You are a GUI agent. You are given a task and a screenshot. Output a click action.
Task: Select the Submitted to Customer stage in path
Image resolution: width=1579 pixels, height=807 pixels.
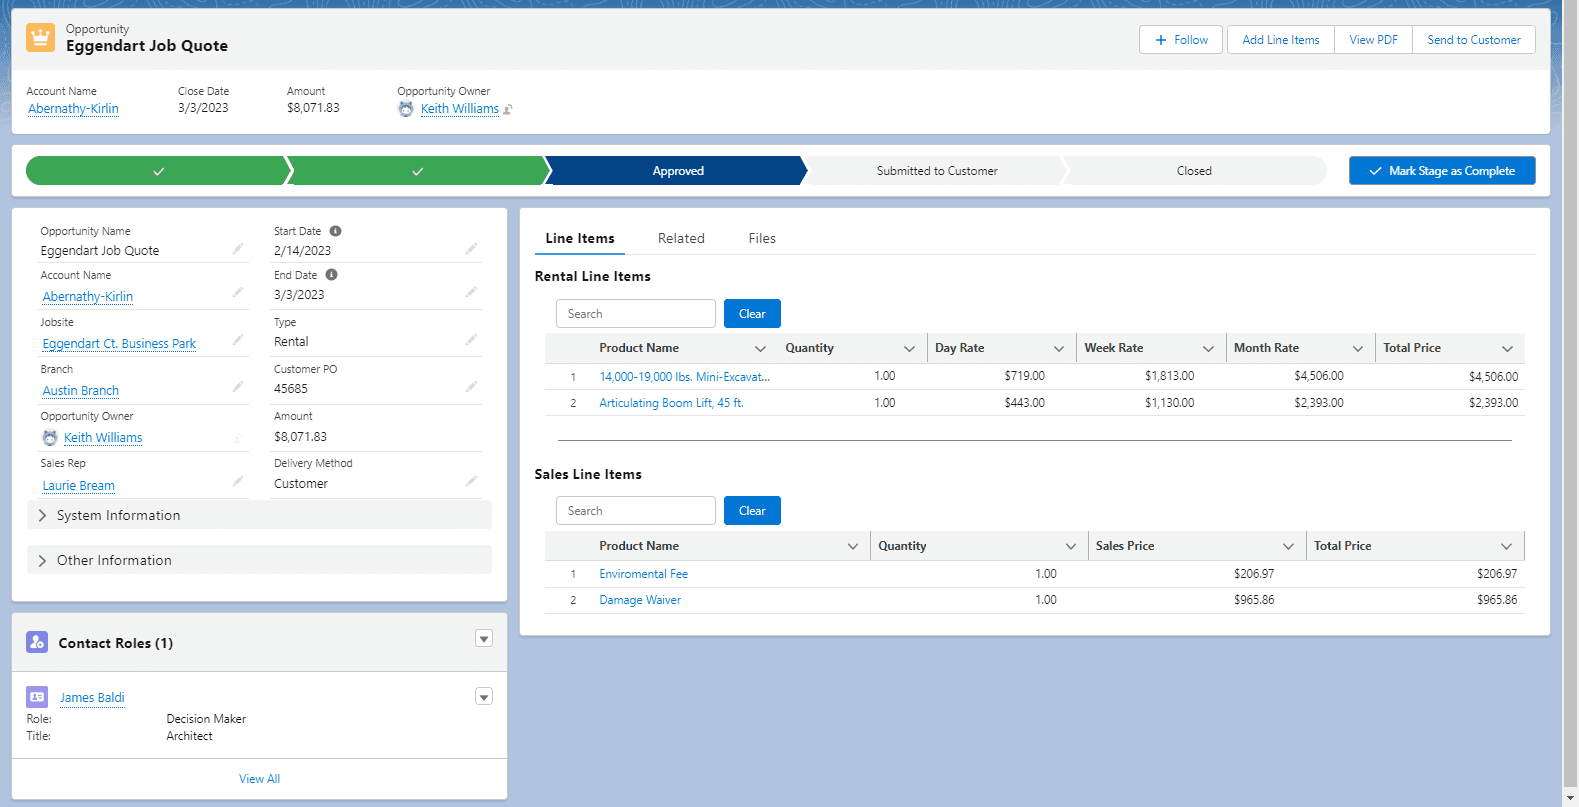point(936,171)
